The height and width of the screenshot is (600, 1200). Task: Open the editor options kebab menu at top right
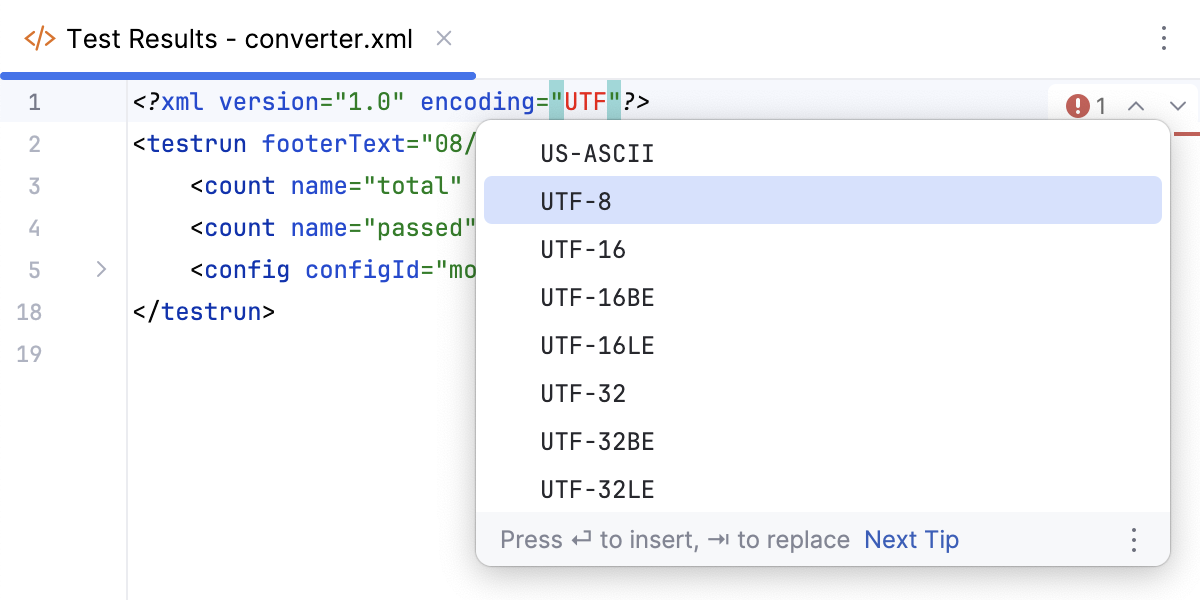tap(1164, 38)
